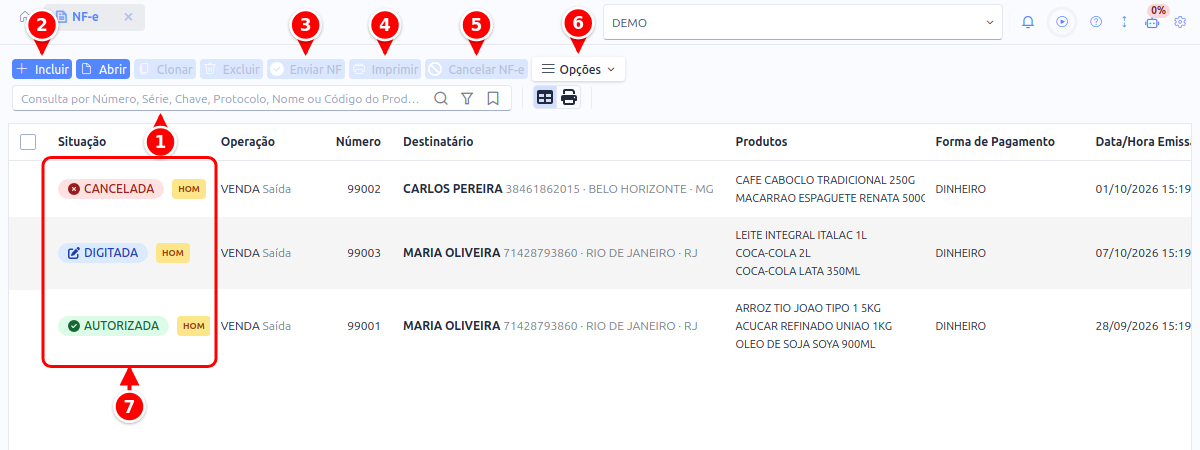The height and width of the screenshot is (450, 1200).
Task: Select invoice number 99002
Action: [x=364, y=189]
